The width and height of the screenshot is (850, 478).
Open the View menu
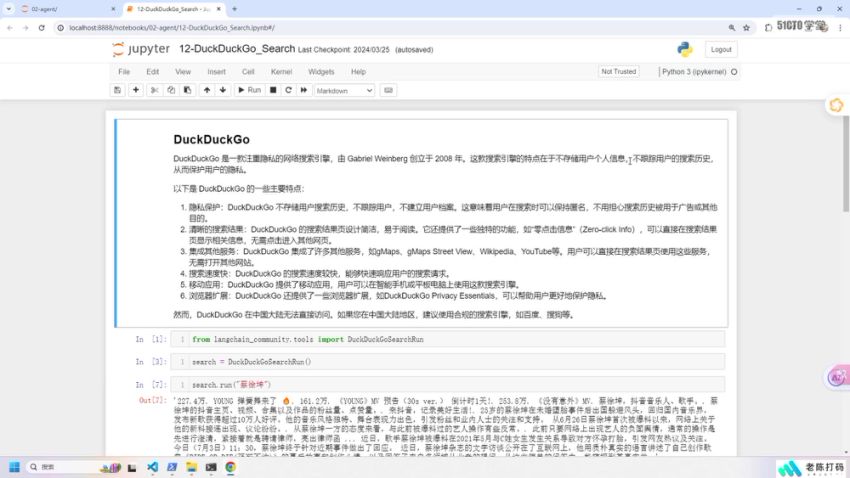tap(183, 72)
